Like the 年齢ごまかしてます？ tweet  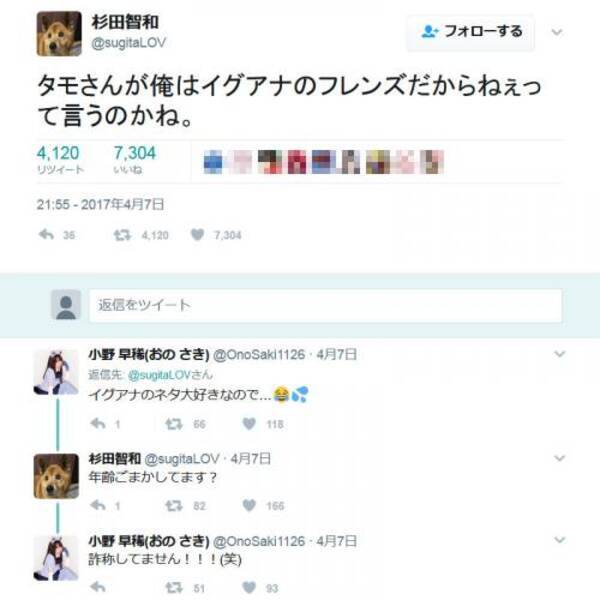(x=249, y=505)
